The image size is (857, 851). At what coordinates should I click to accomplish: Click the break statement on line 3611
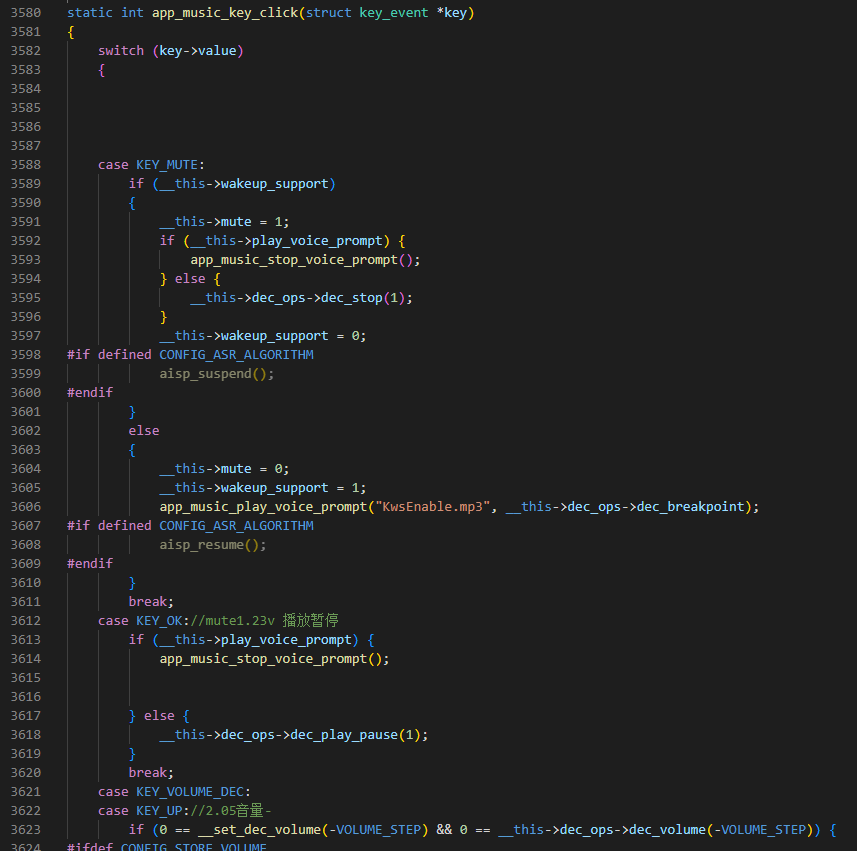pos(151,602)
